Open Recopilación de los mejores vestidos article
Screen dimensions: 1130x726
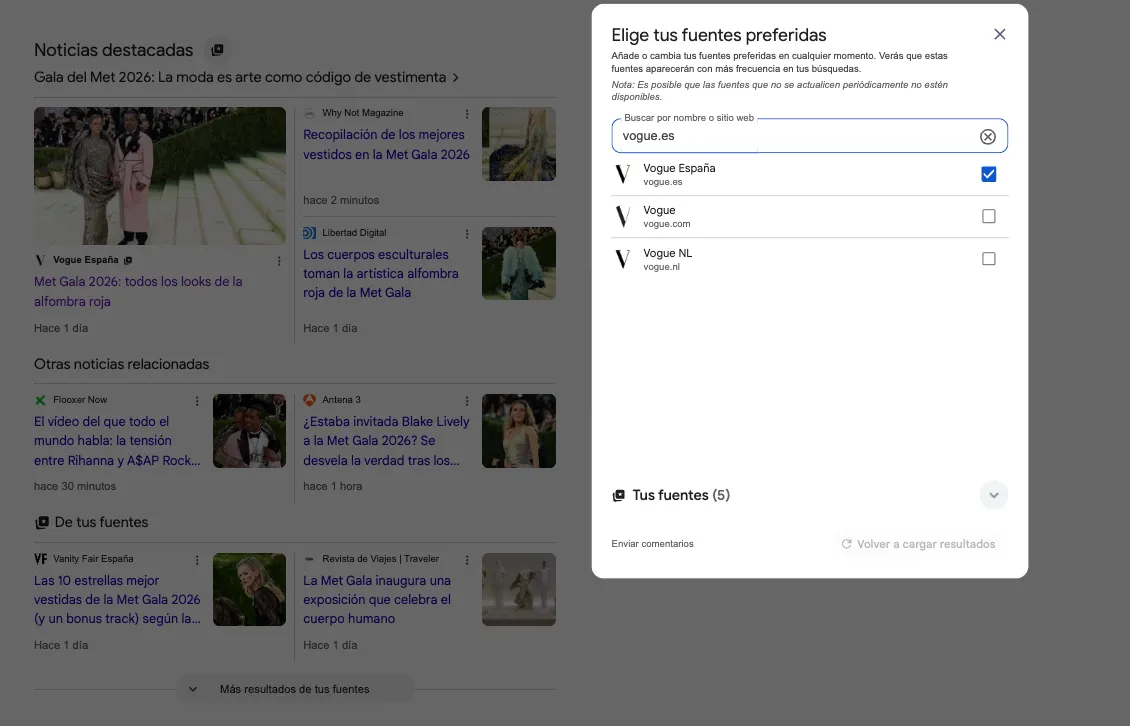tap(386, 144)
